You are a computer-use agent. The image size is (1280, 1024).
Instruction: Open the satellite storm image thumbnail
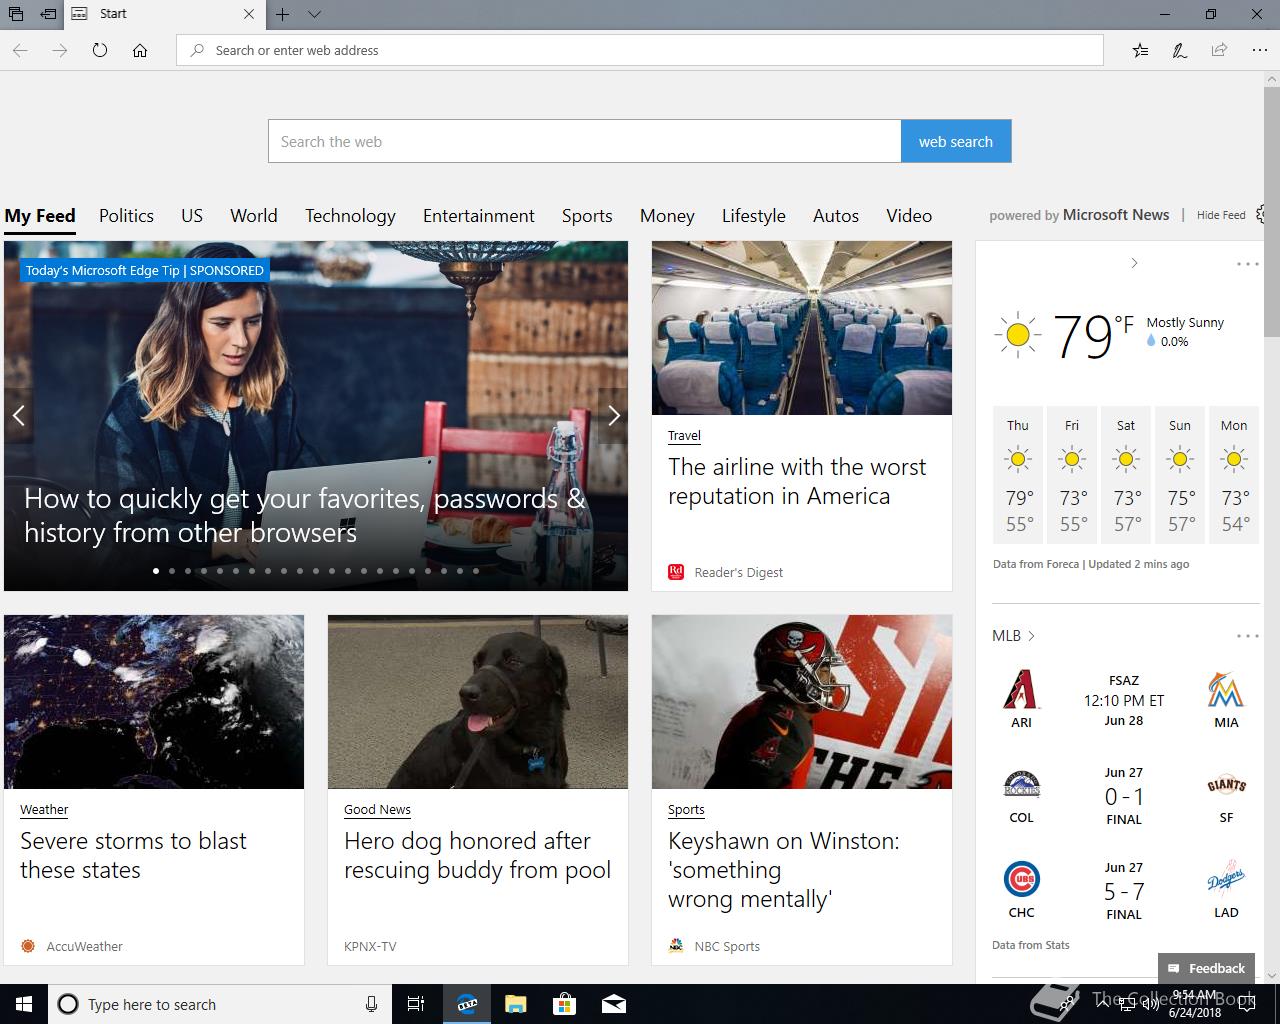[x=154, y=702]
